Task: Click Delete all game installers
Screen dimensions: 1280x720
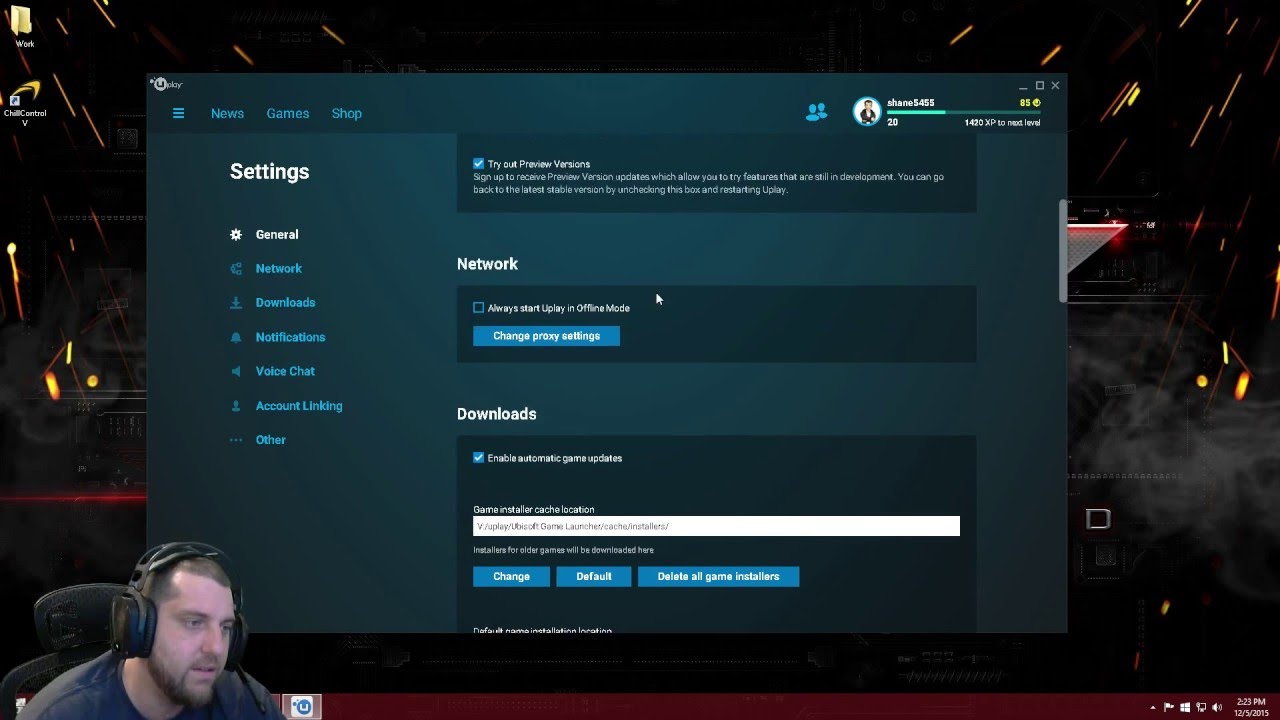Action: coord(718,577)
